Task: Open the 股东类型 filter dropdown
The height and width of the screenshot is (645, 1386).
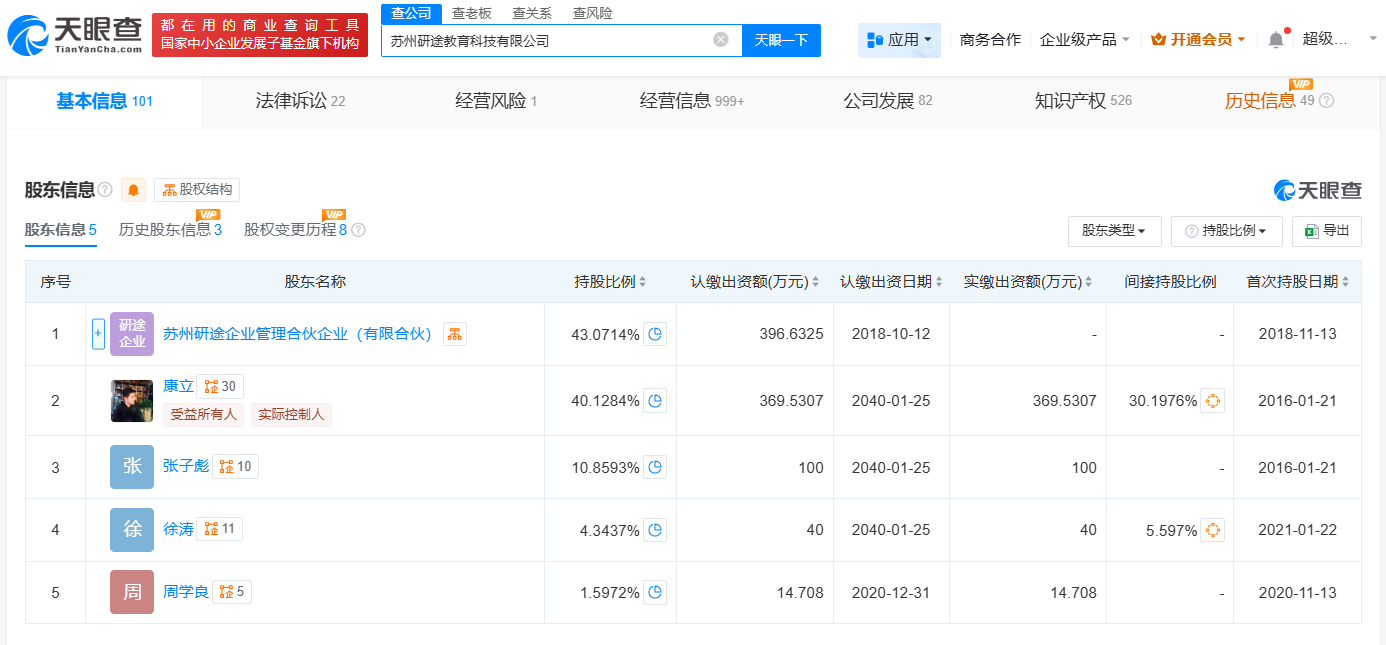Action: (x=1113, y=231)
